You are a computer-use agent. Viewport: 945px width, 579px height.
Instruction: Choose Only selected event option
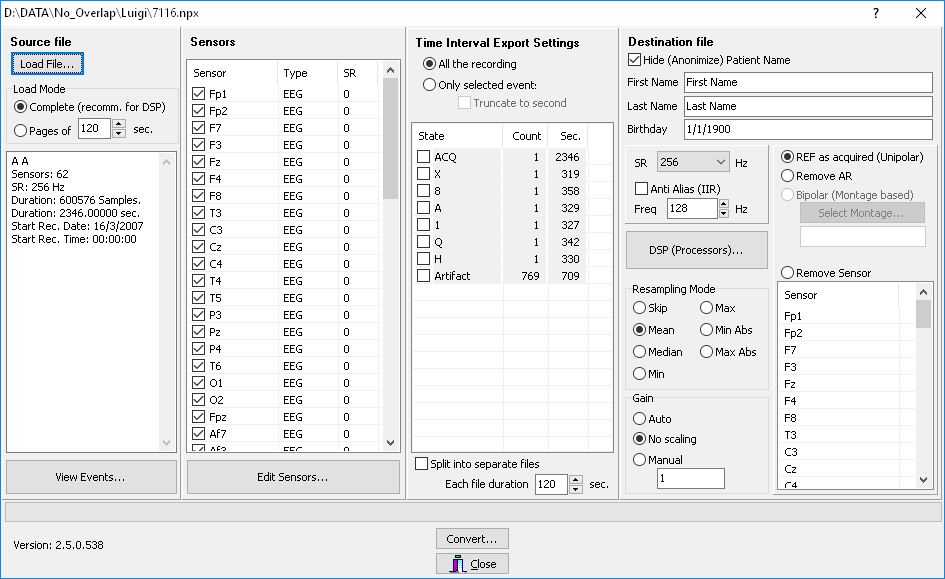pyautogui.click(x=430, y=85)
